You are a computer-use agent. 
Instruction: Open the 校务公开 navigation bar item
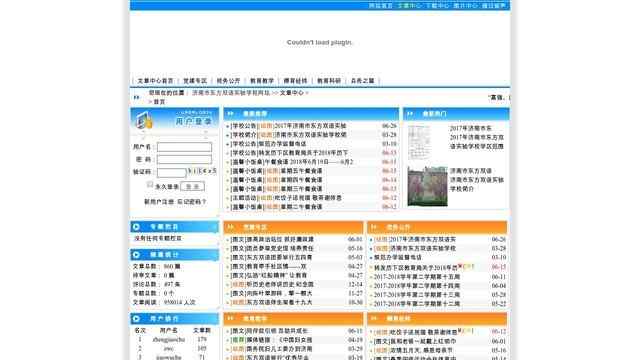click(228, 81)
